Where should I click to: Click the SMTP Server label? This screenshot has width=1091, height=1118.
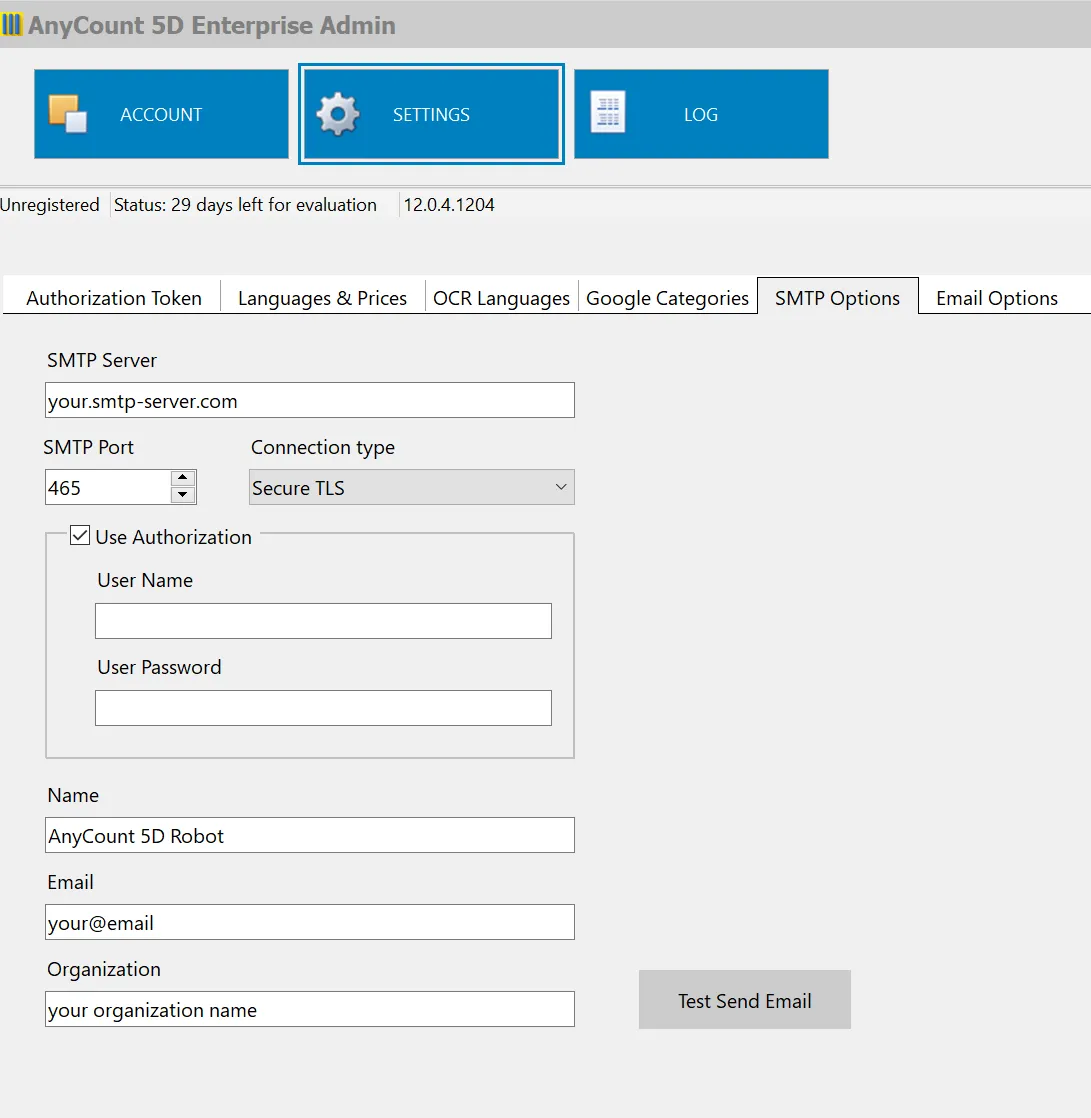(x=102, y=360)
